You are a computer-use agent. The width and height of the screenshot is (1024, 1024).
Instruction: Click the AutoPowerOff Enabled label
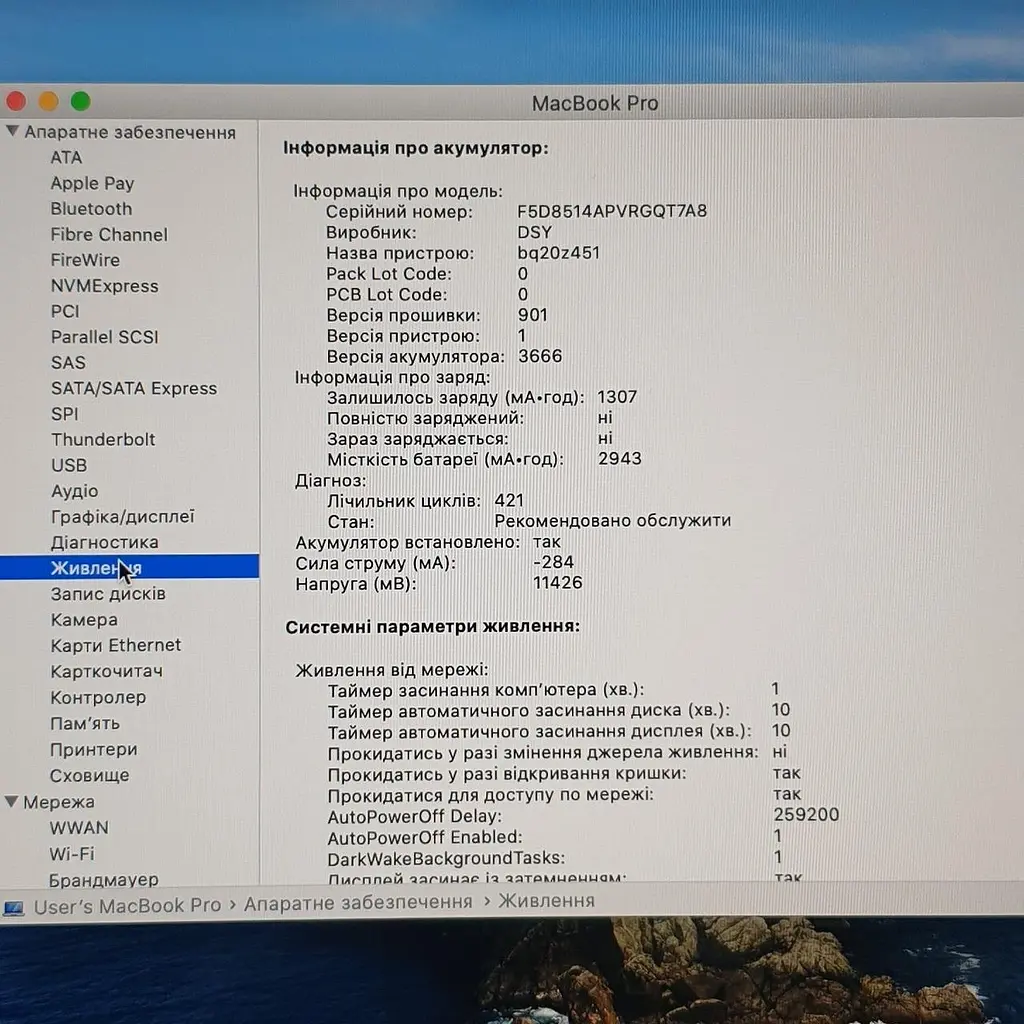(424, 837)
